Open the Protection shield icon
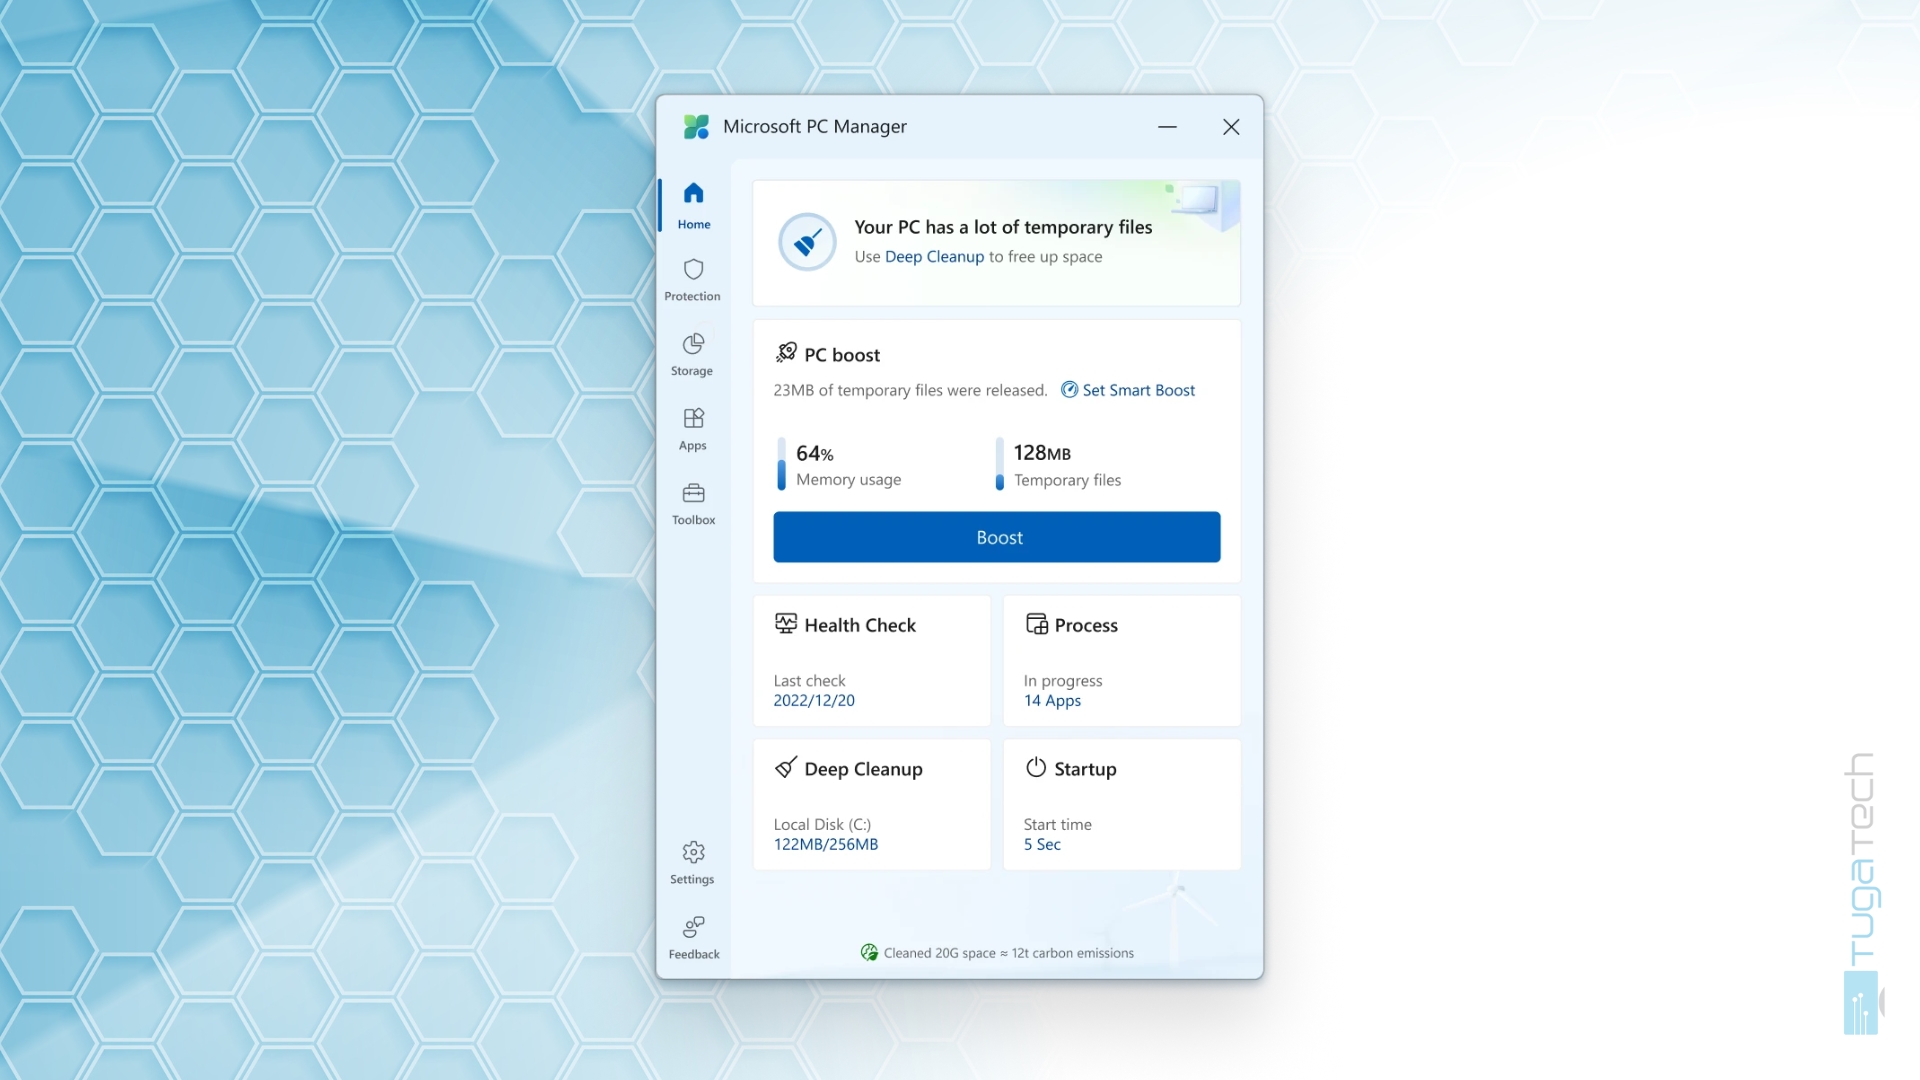The image size is (1920, 1080). pos(693,269)
